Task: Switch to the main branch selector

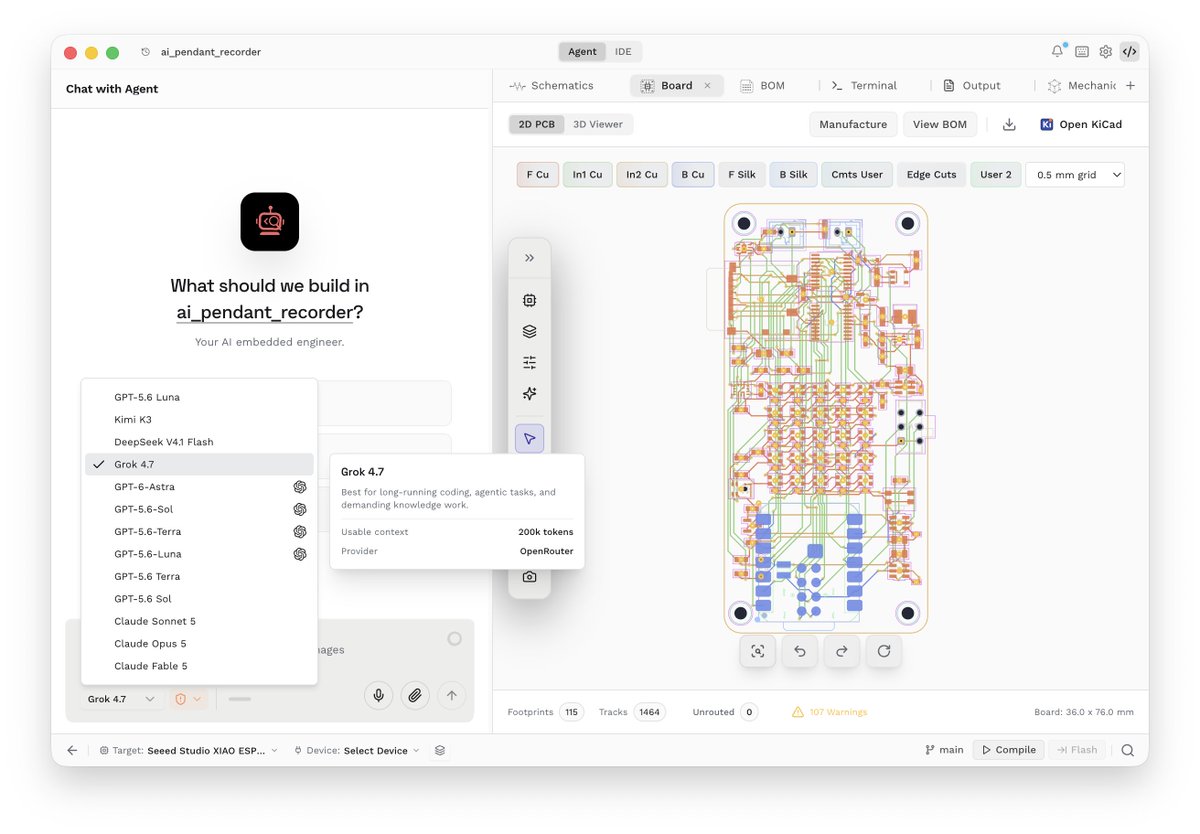Action: point(945,750)
